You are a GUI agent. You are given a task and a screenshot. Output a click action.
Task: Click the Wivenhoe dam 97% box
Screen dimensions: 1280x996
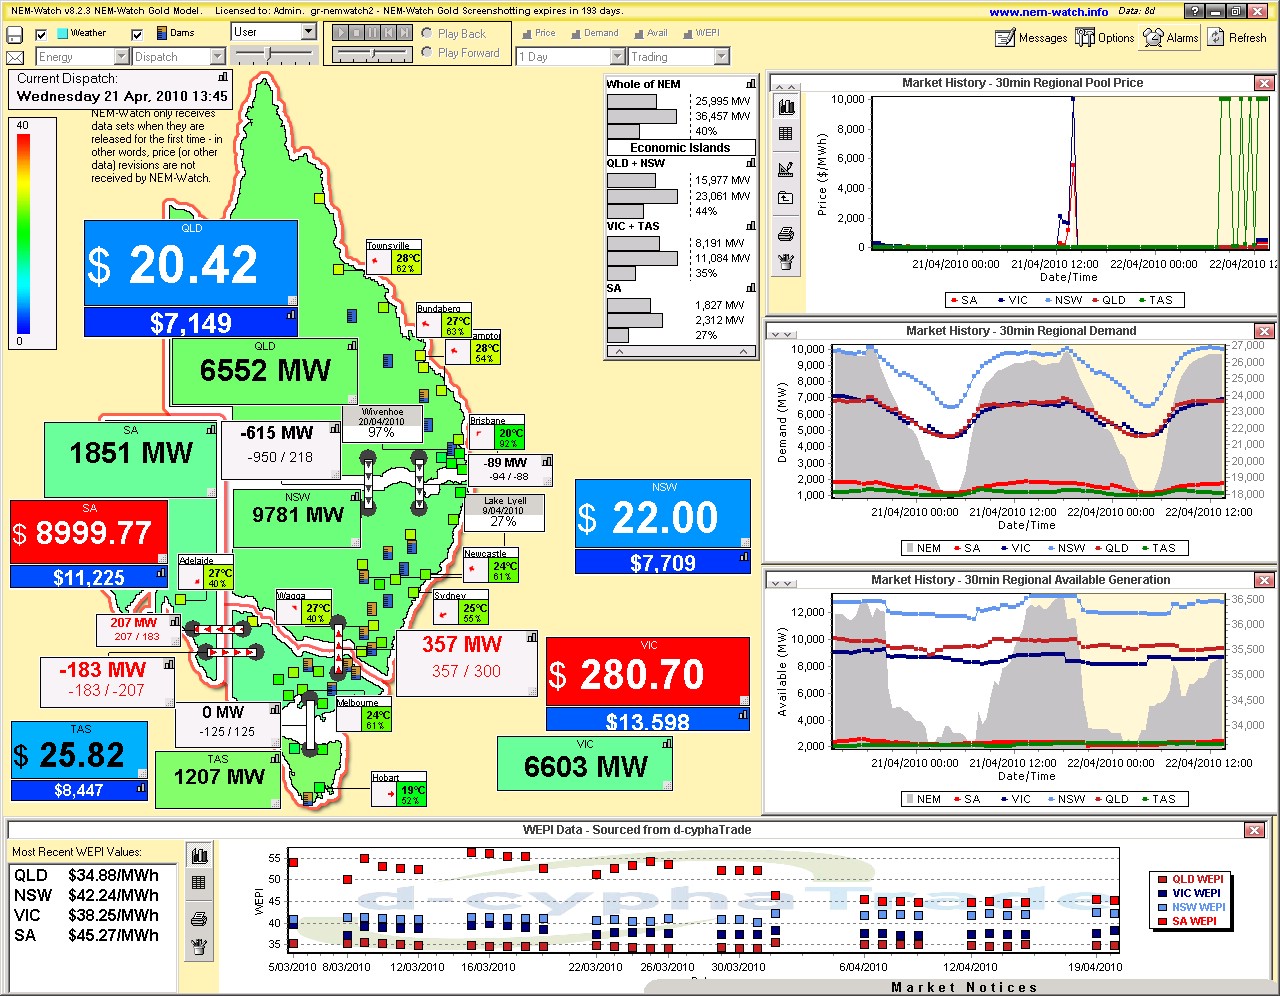point(382,424)
